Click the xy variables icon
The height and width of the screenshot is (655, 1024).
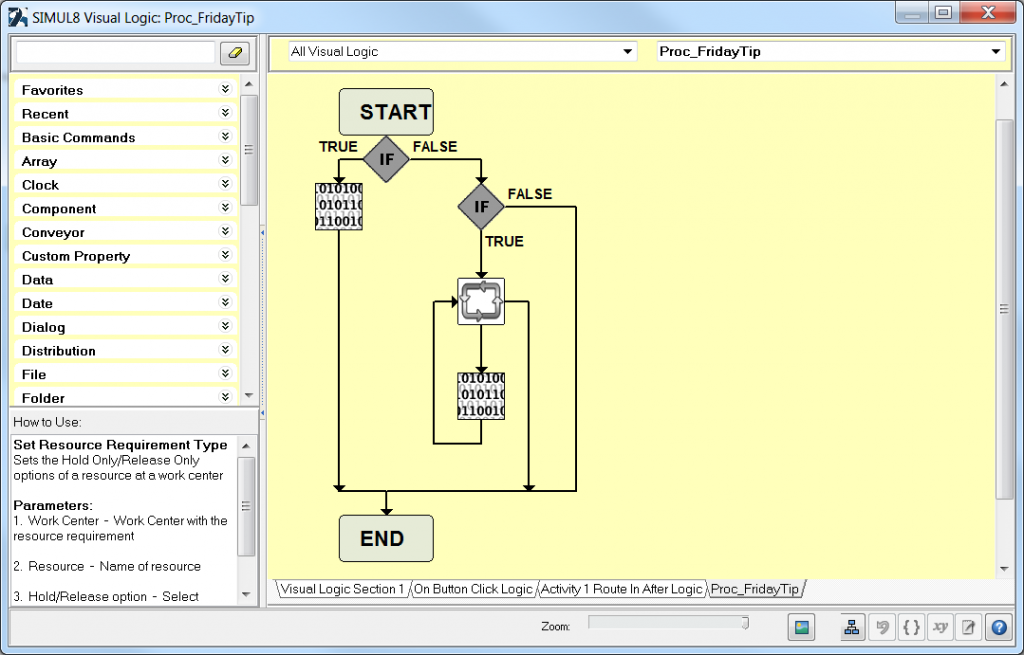940,628
